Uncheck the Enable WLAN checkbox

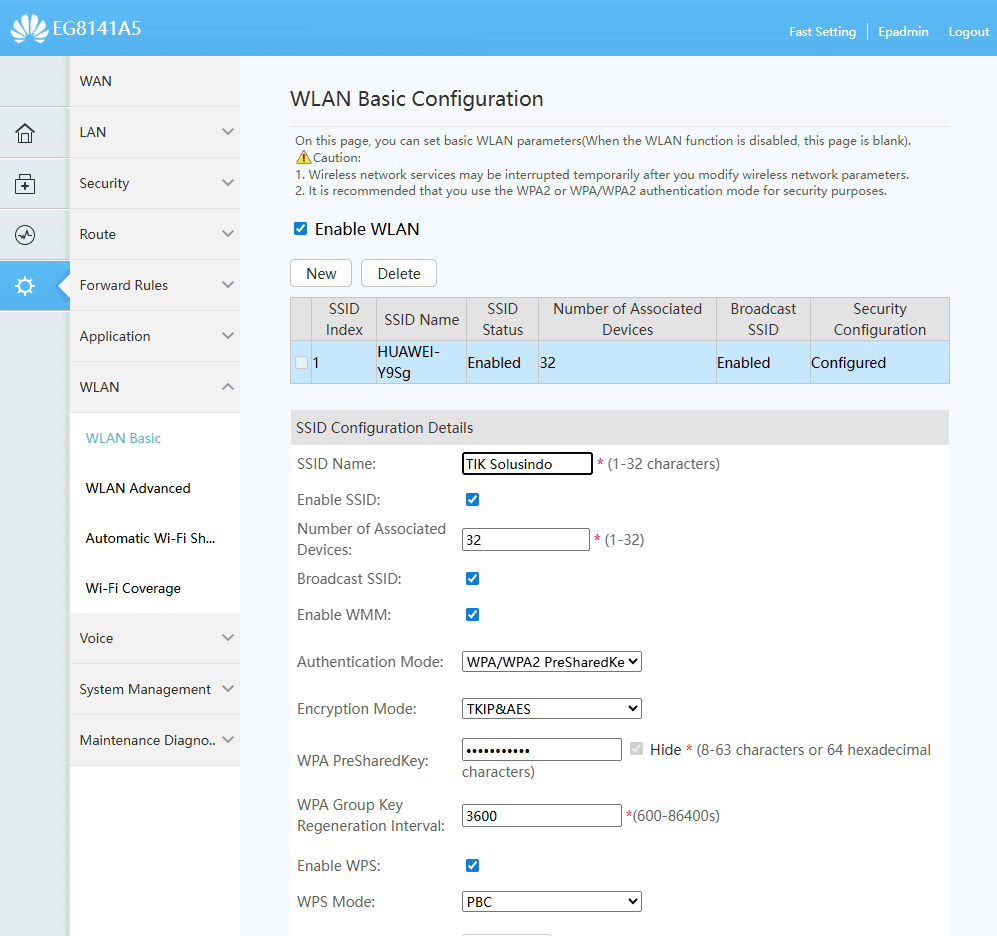pos(301,229)
